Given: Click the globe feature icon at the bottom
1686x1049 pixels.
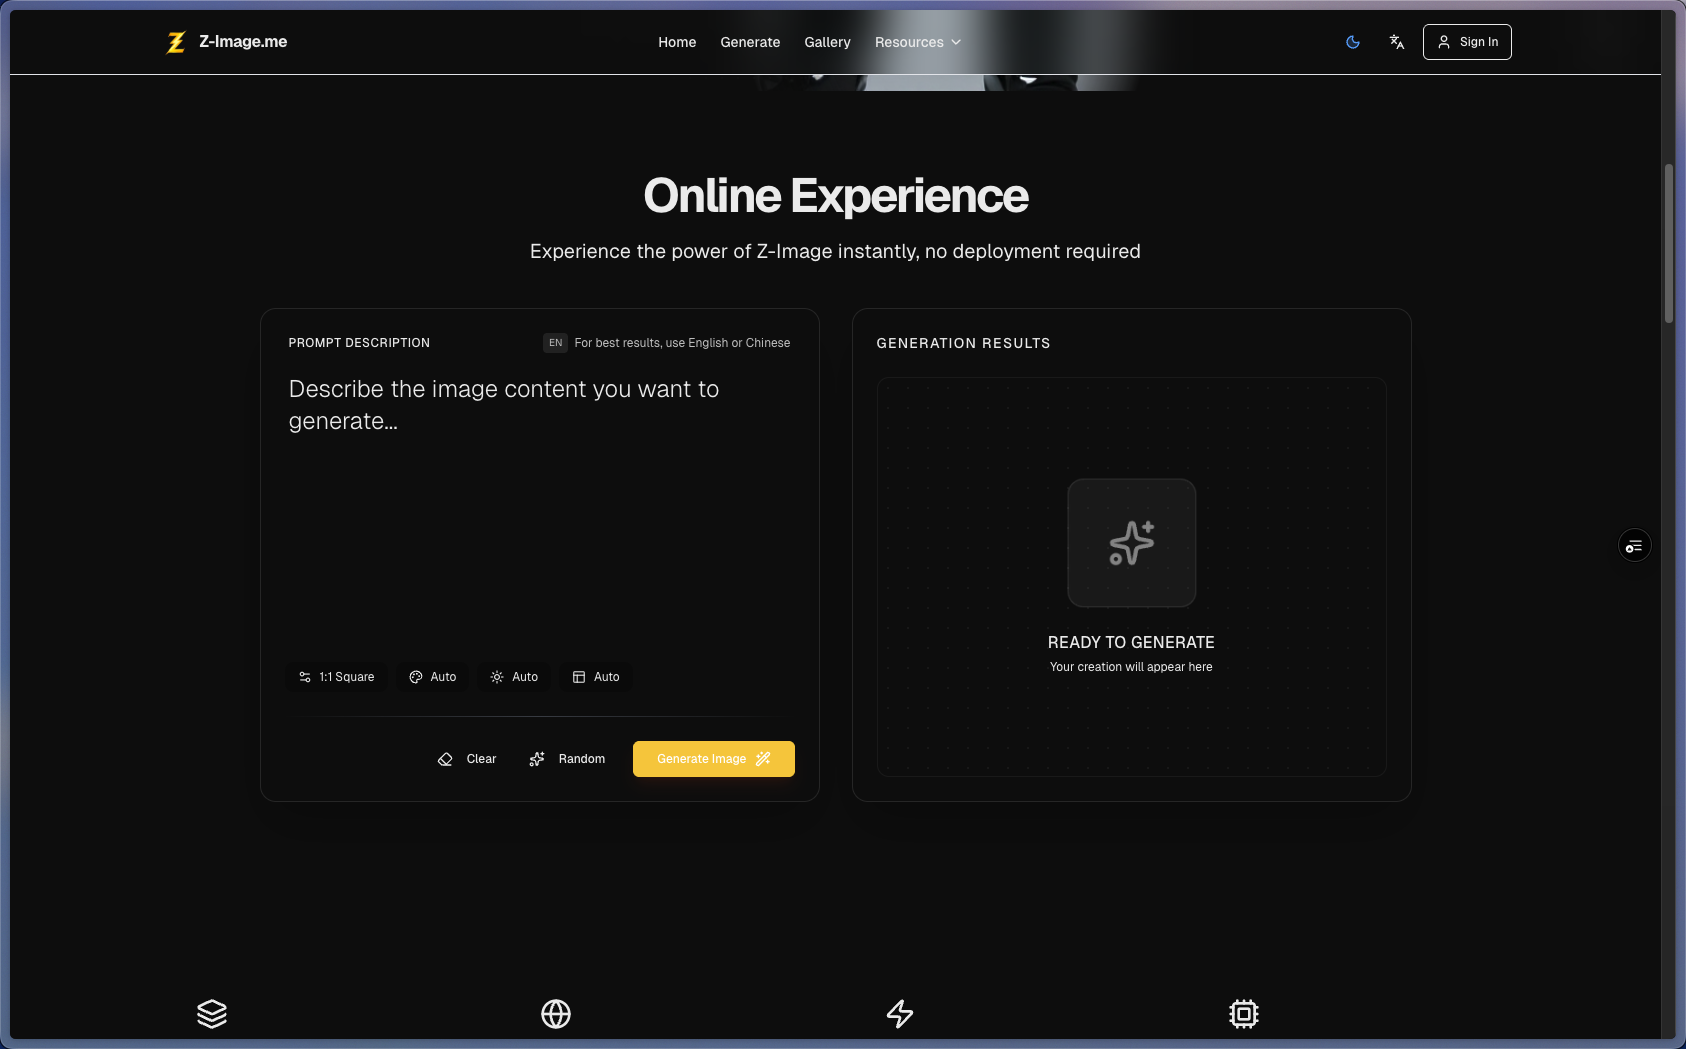Looking at the screenshot, I should 556,1014.
